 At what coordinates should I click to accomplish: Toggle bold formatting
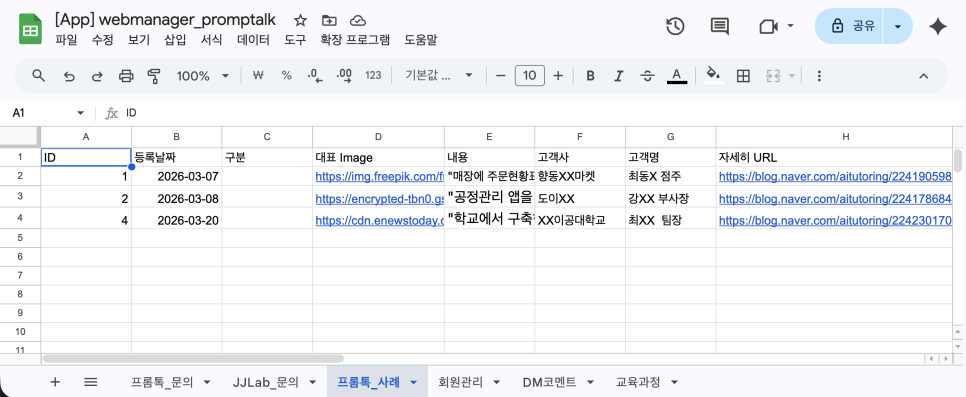590,76
